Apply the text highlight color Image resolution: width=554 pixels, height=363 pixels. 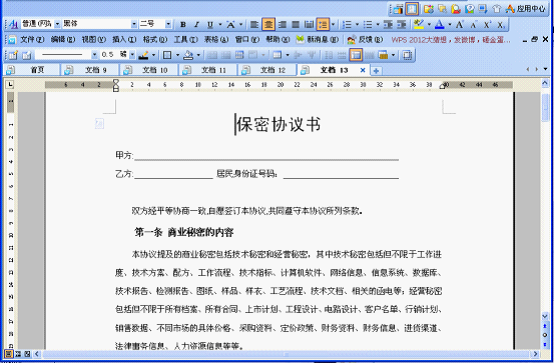pyautogui.click(x=419, y=24)
